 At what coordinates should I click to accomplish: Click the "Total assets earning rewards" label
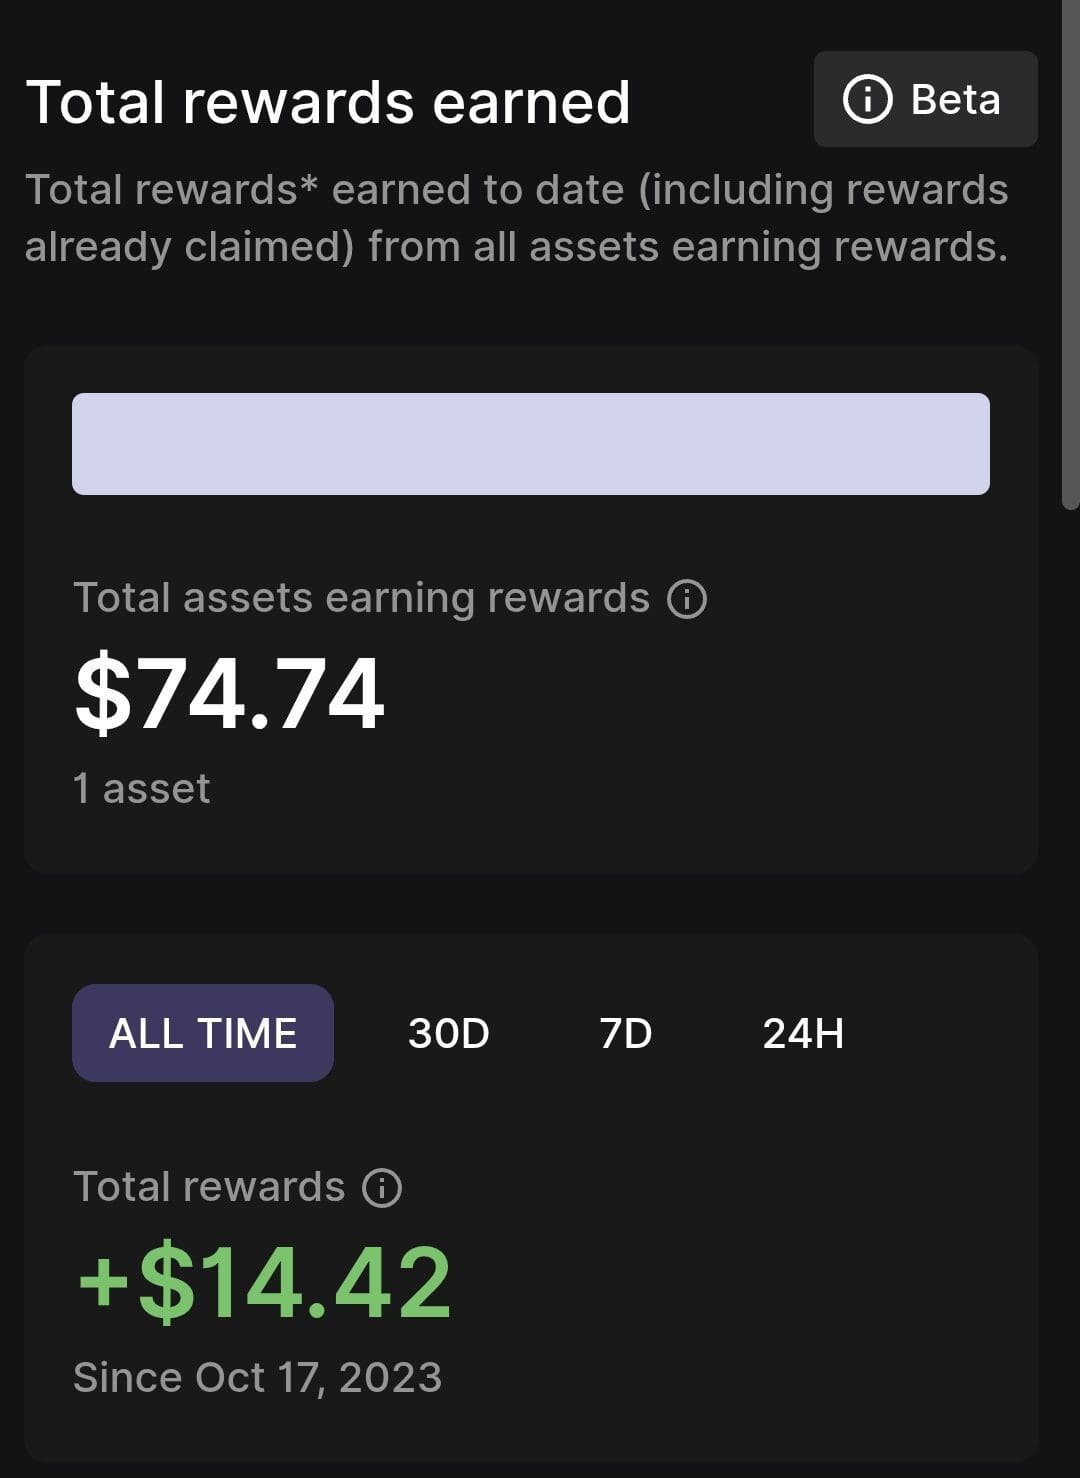click(362, 598)
